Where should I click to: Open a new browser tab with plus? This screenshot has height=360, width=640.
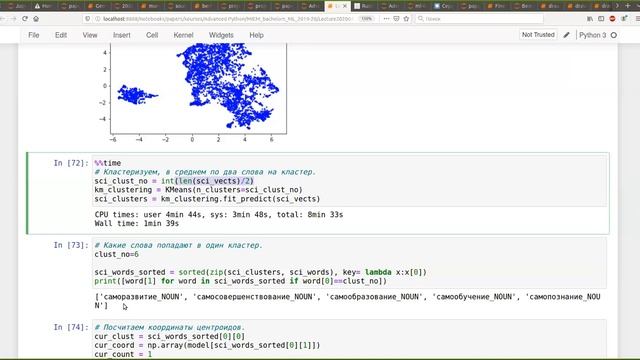628,6
